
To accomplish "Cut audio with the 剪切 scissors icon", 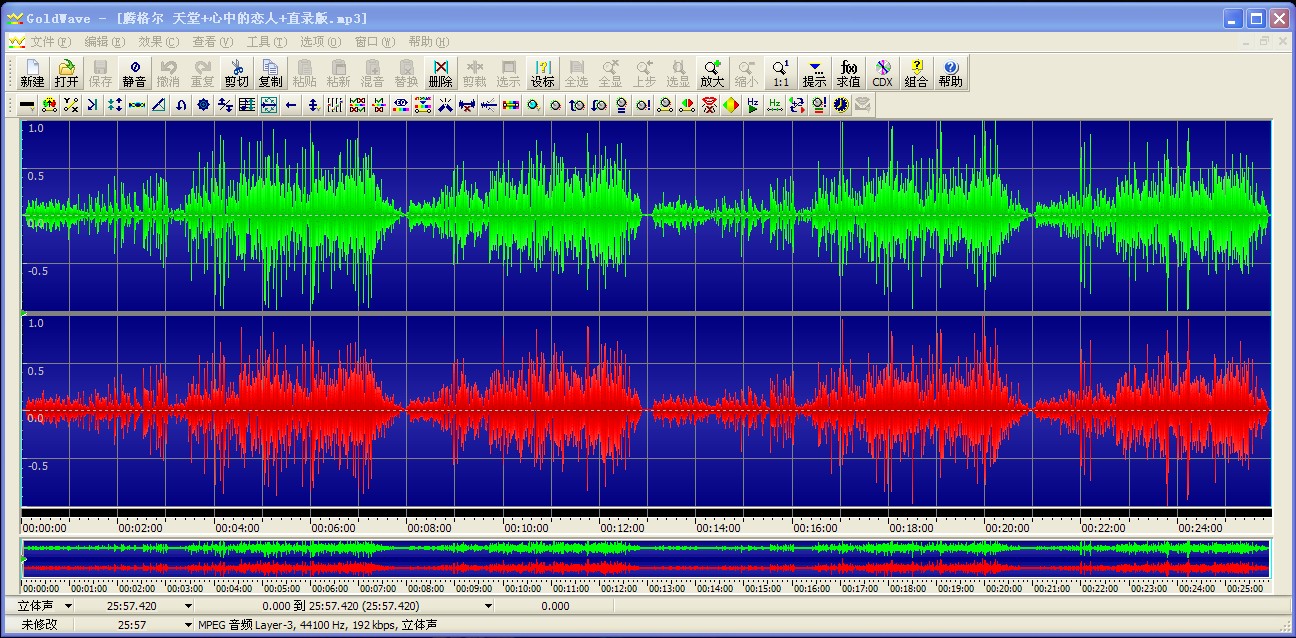I will click(236, 73).
